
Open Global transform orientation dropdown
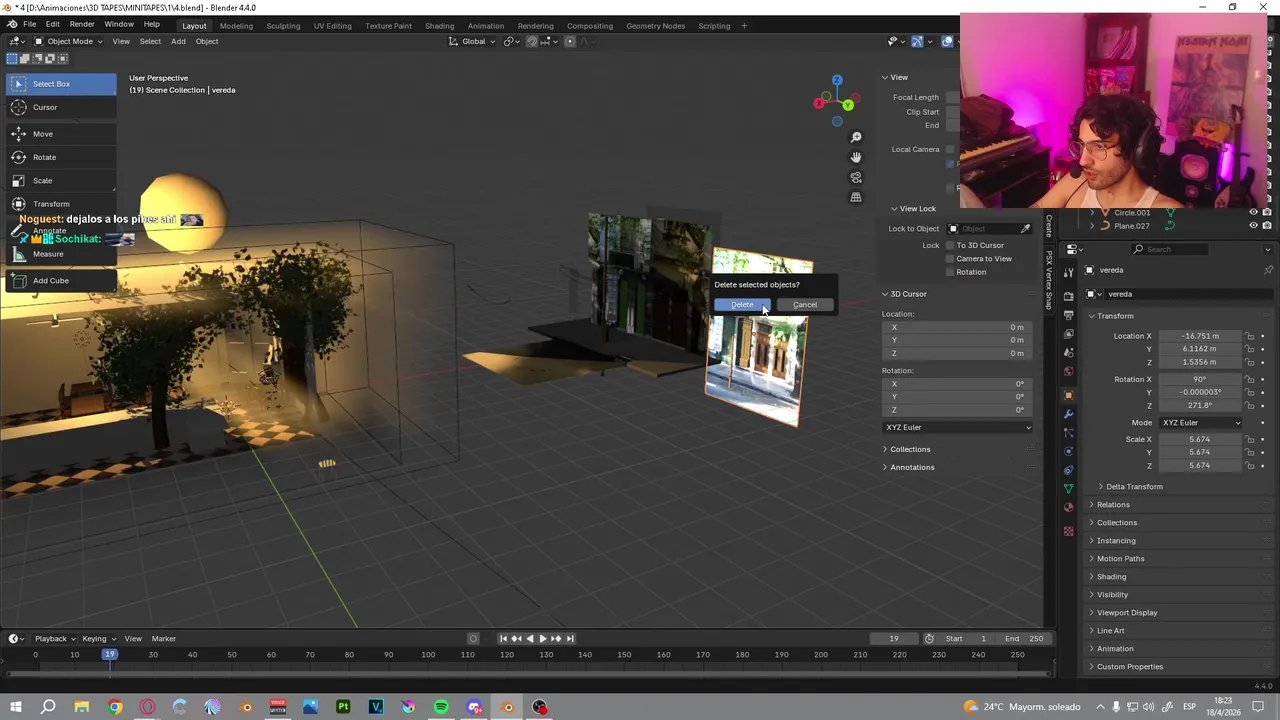472,41
